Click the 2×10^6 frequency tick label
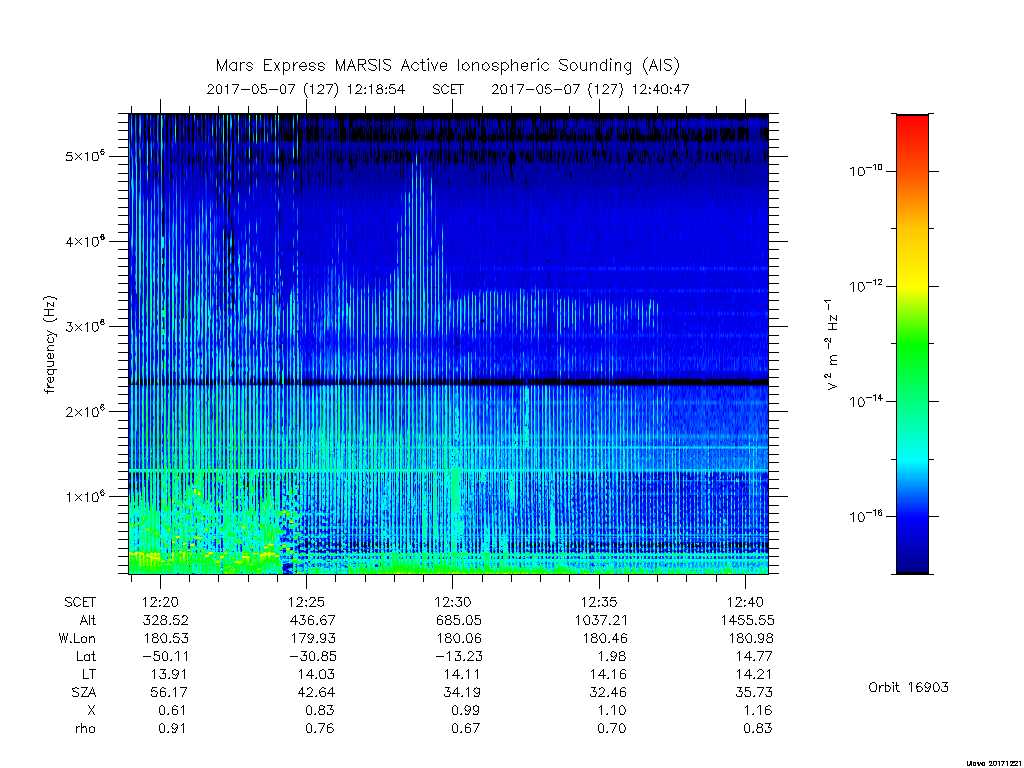Screen dimensions: 1024x768 point(86,411)
